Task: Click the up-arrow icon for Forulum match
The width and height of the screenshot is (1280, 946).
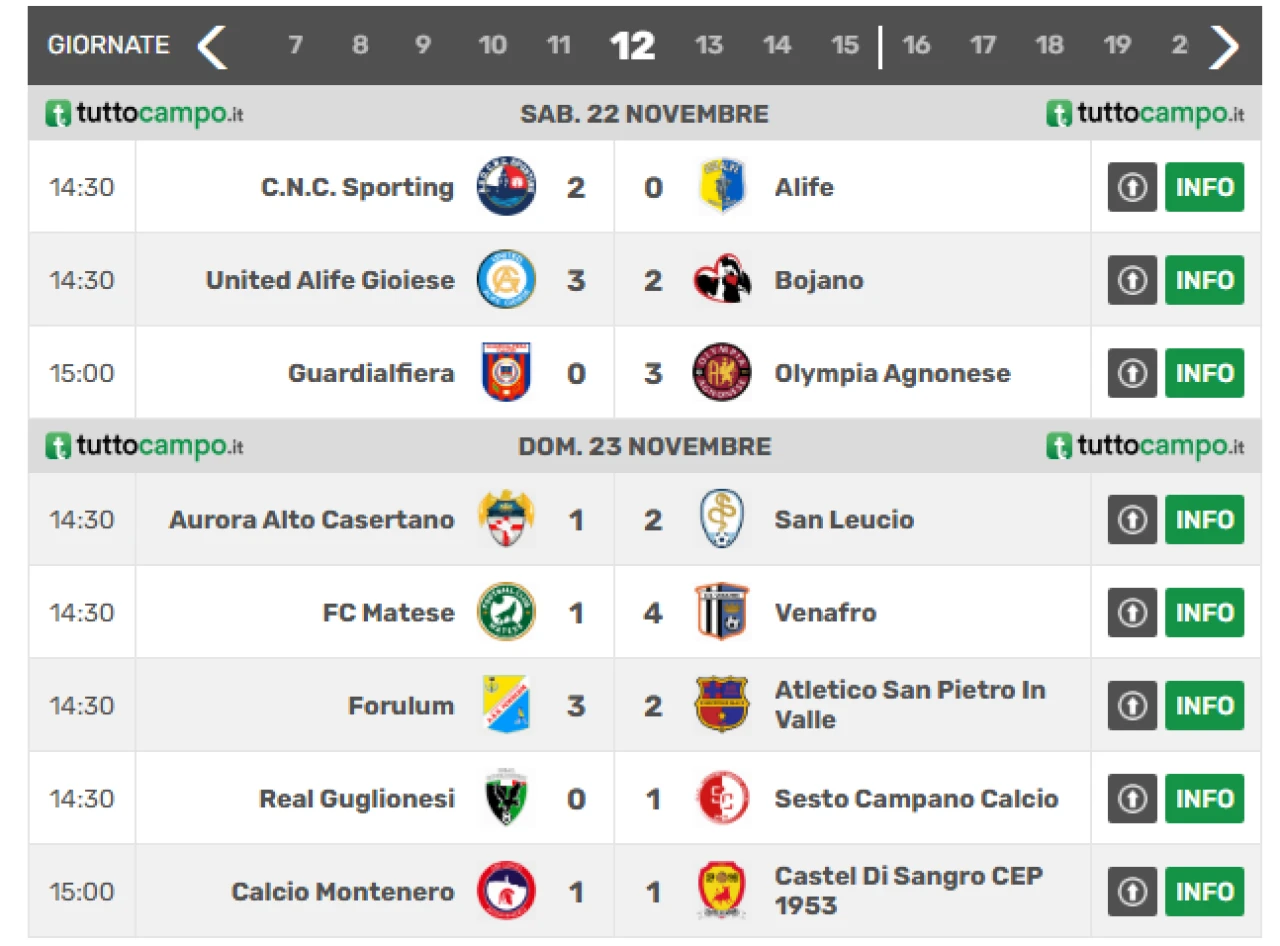Action: pyautogui.click(x=1132, y=705)
